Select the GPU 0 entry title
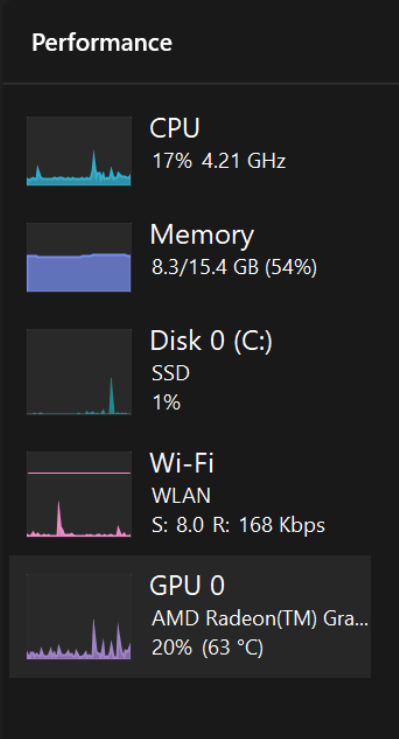 point(187,585)
